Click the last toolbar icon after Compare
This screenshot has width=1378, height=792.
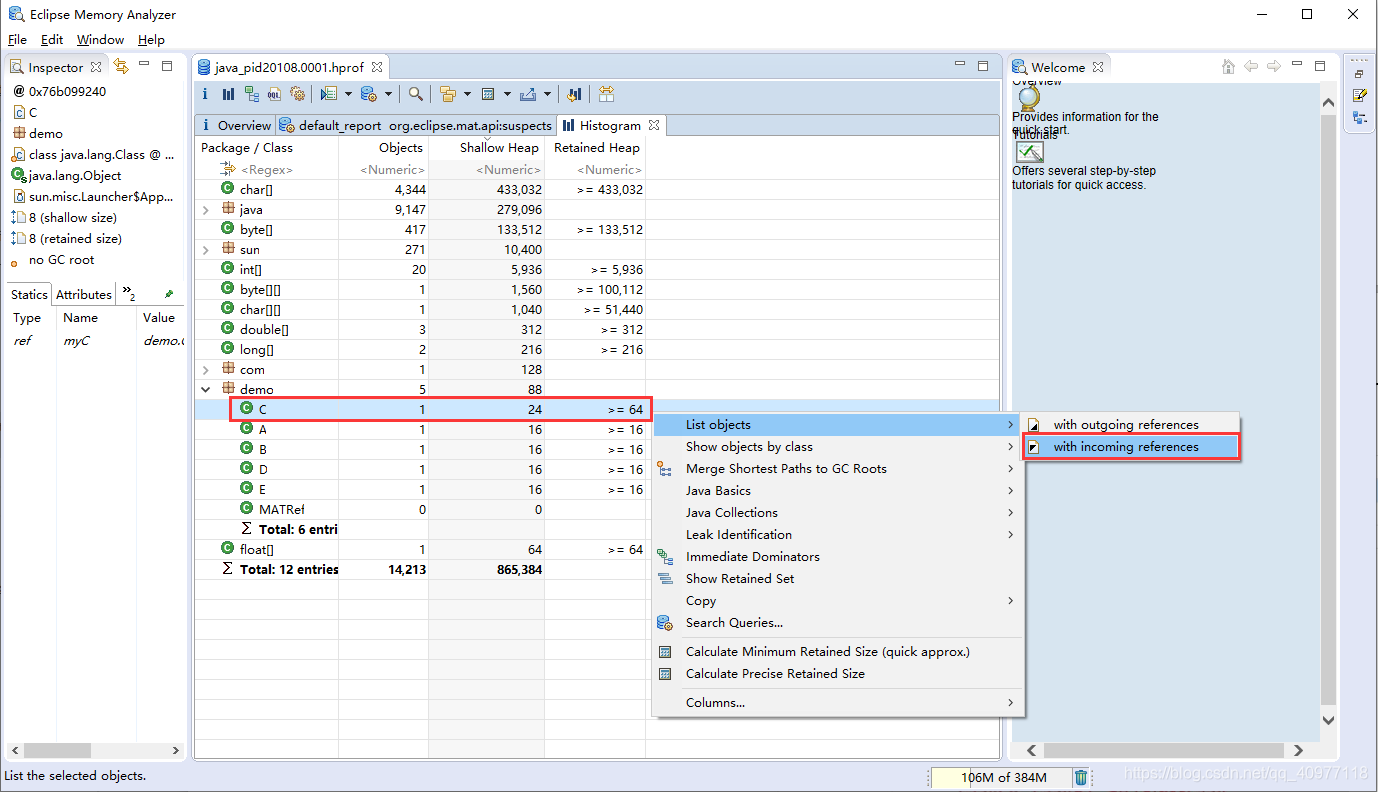click(606, 94)
